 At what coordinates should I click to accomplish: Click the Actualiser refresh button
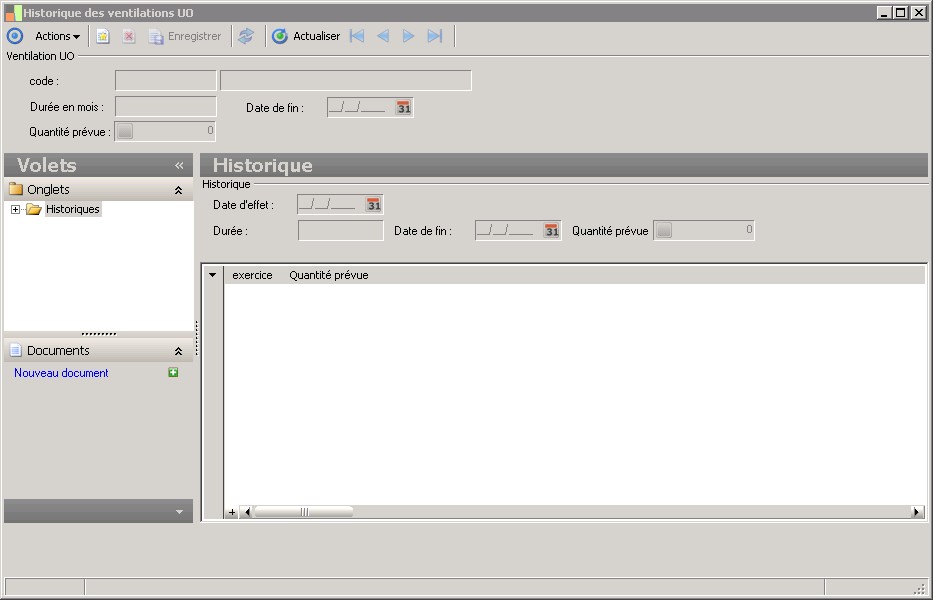point(306,36)
